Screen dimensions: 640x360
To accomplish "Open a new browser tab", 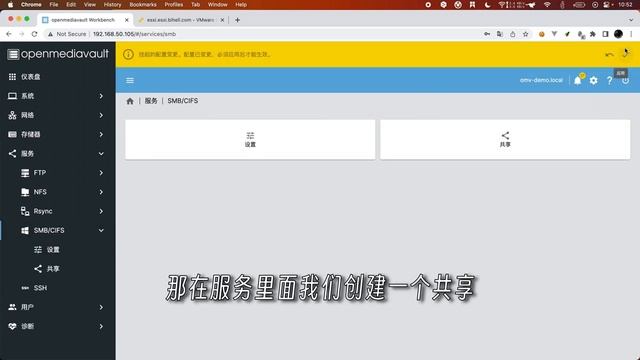I will click(237, 20).
